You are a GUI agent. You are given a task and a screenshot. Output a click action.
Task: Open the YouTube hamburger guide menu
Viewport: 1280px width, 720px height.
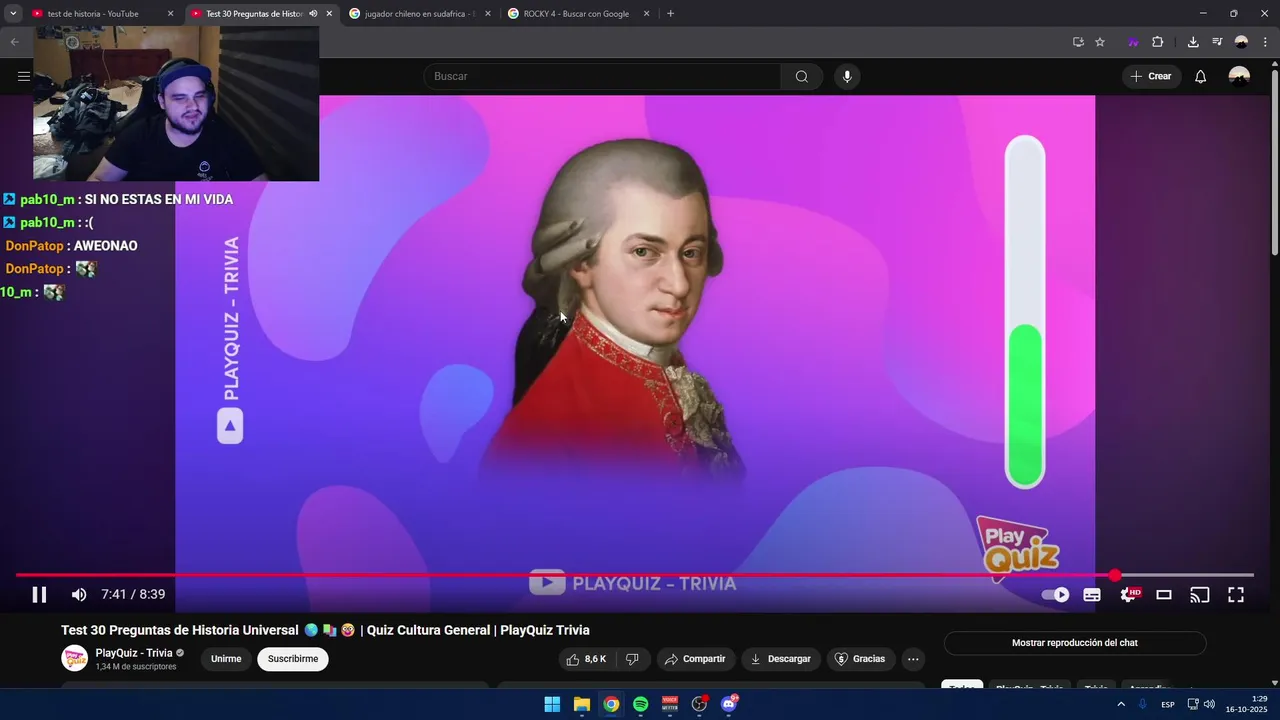24,76
